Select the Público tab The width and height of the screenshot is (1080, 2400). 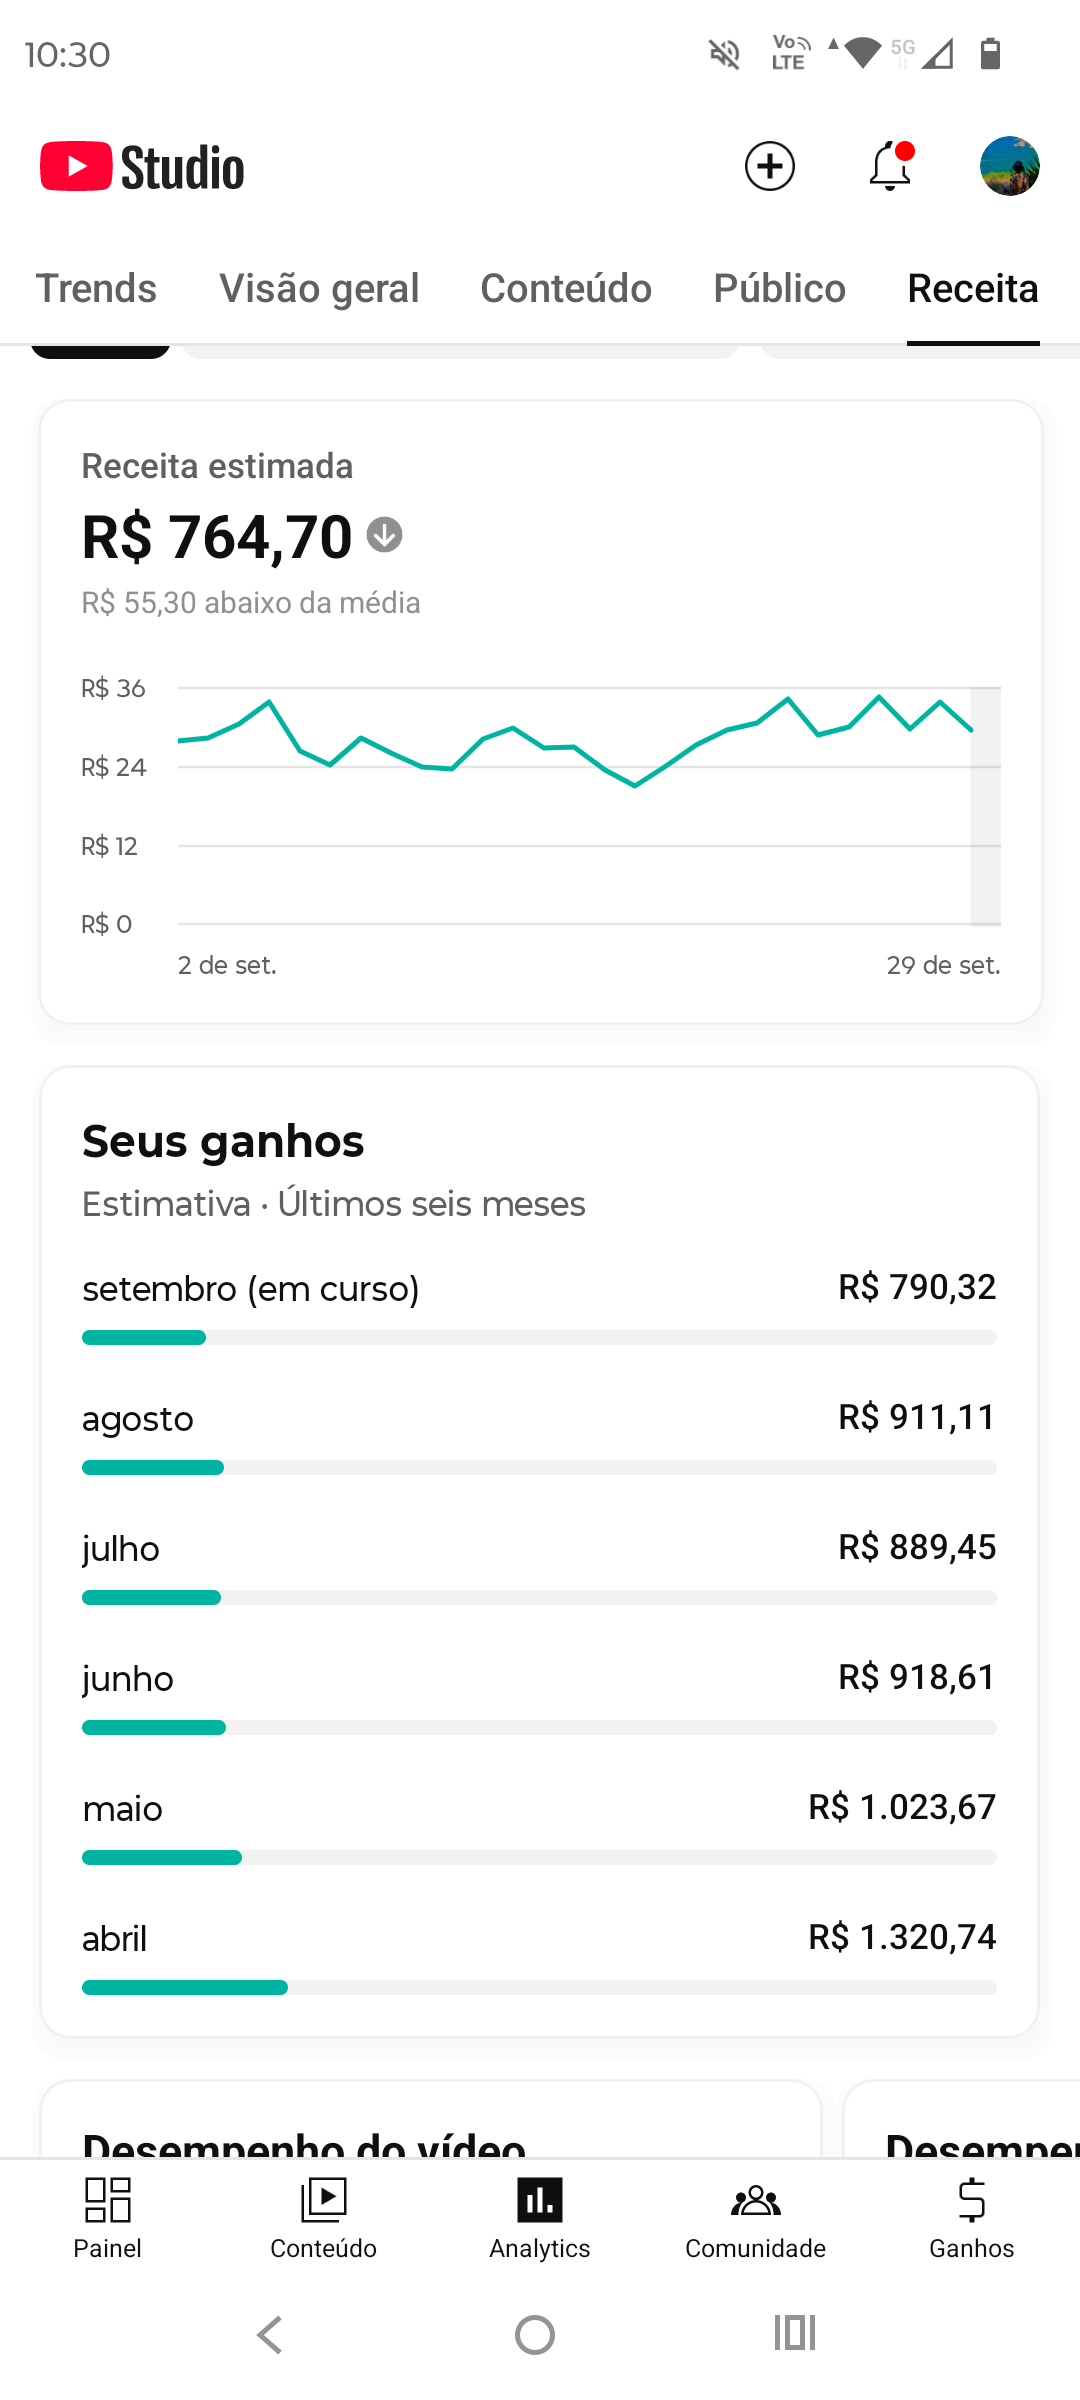[779, 289]
